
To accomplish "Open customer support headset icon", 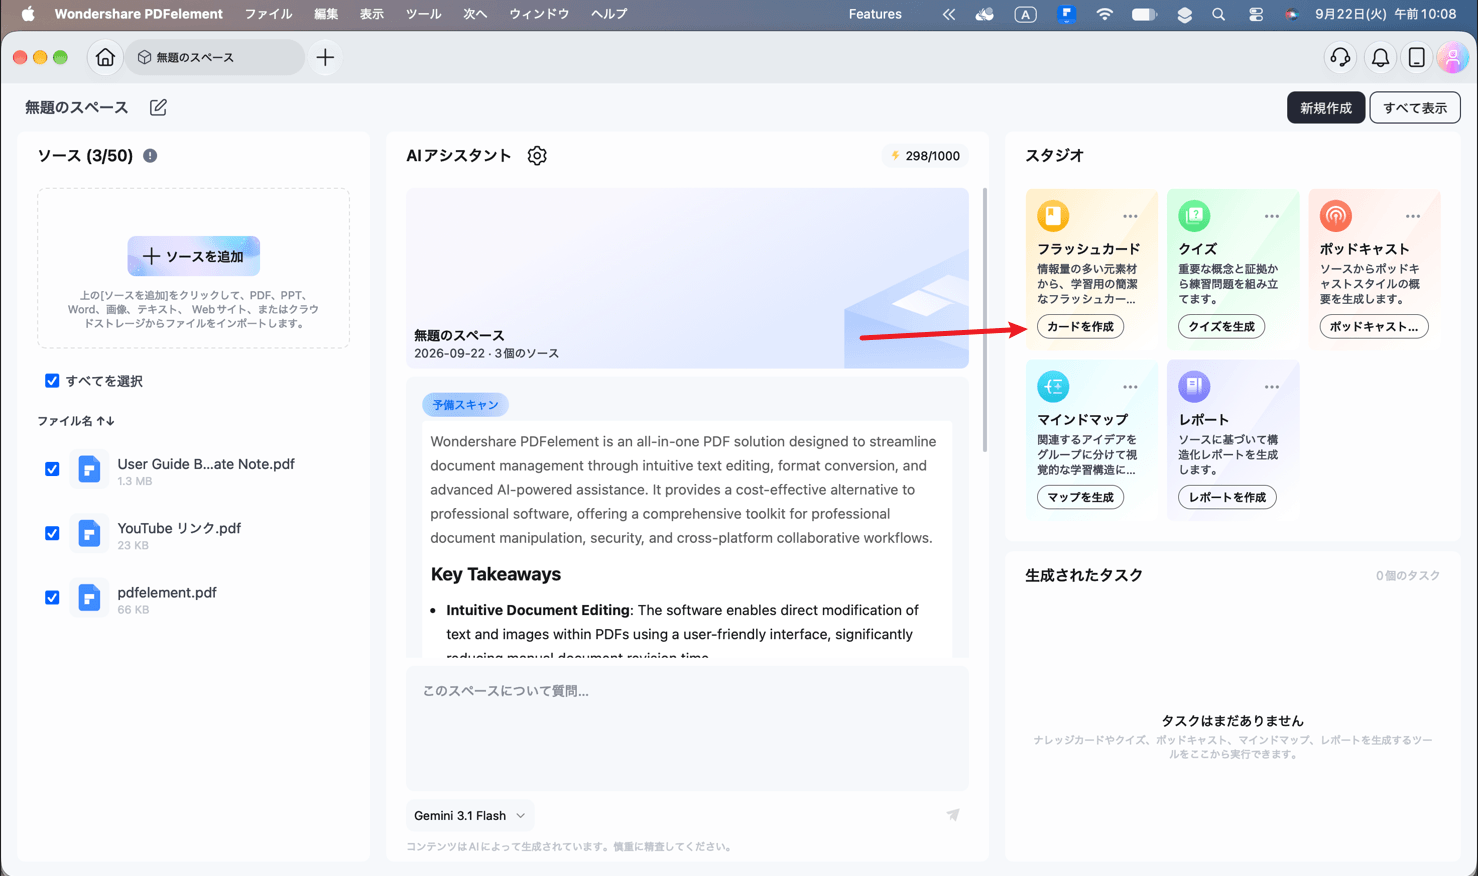I will (1340, 58).
